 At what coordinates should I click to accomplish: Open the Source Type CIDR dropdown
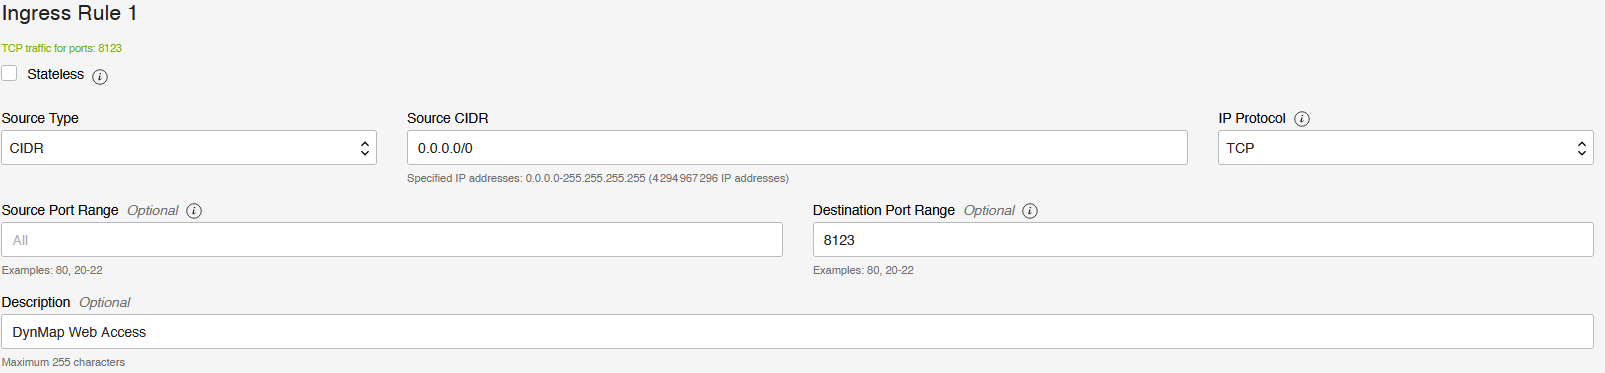(x=189, y=148)
